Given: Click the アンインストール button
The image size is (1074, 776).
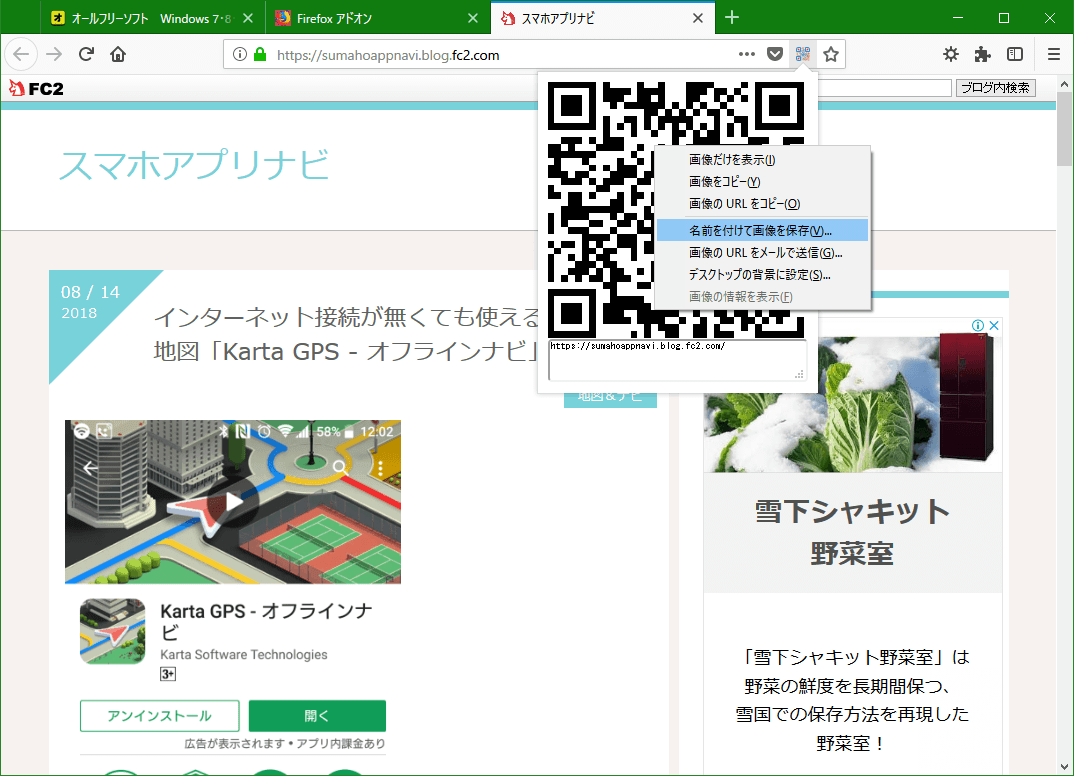Looking at the screenshot, I should point(160,716).
